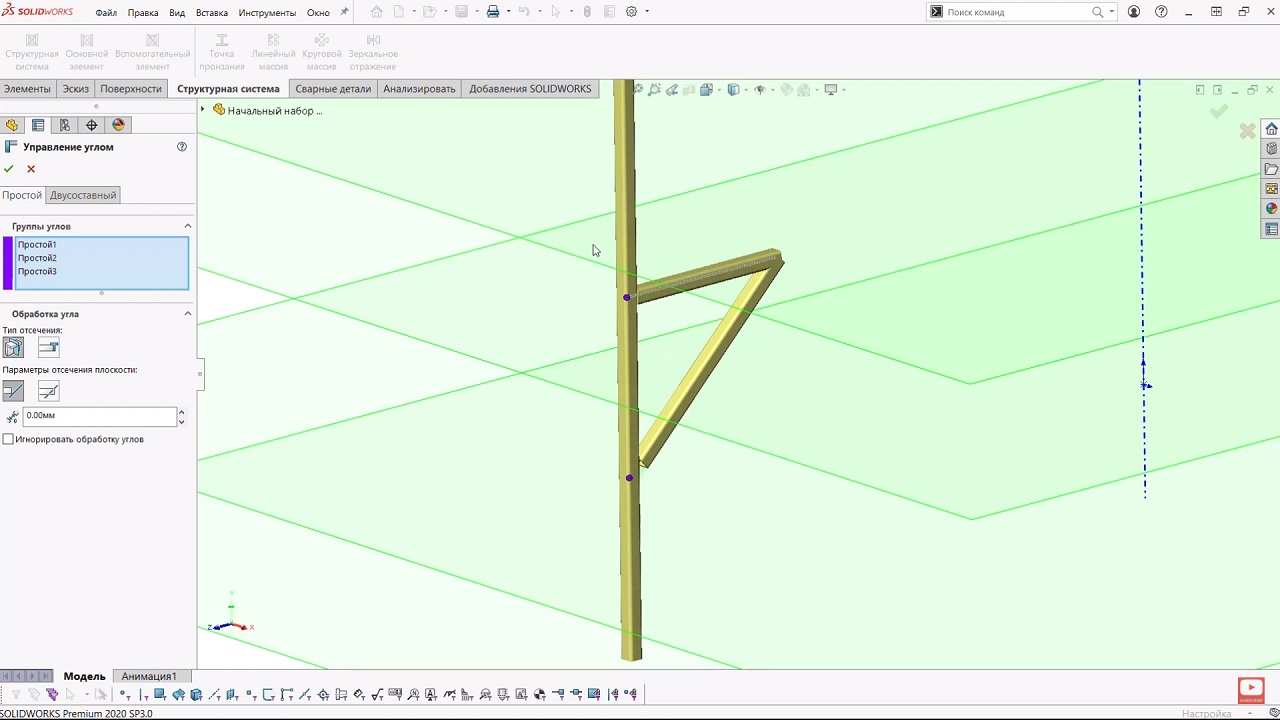
Task: Enable Игнорировать обработку углов checkbox
Action: coord(9,439)
